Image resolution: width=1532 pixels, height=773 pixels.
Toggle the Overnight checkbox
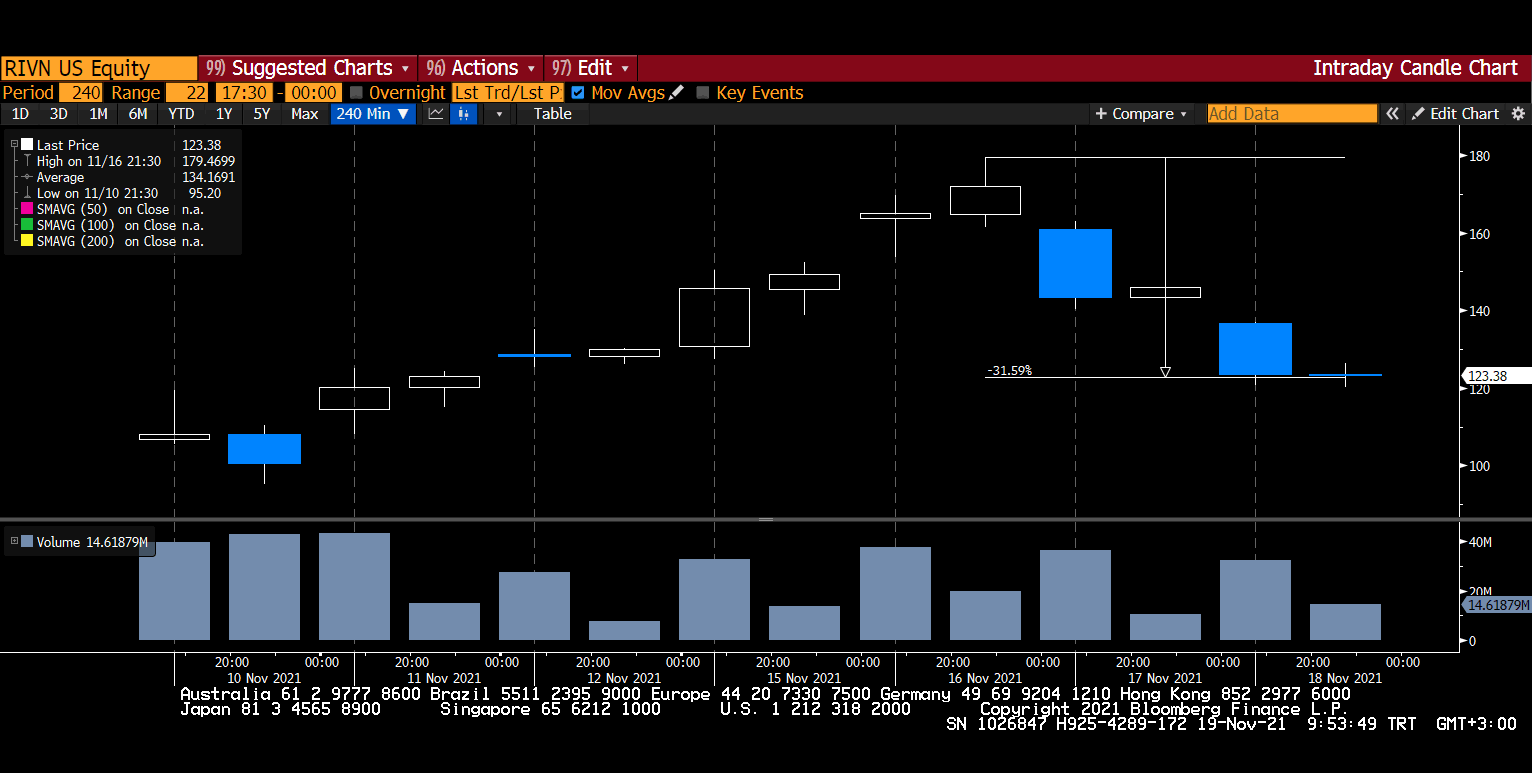tap(357, 93)
